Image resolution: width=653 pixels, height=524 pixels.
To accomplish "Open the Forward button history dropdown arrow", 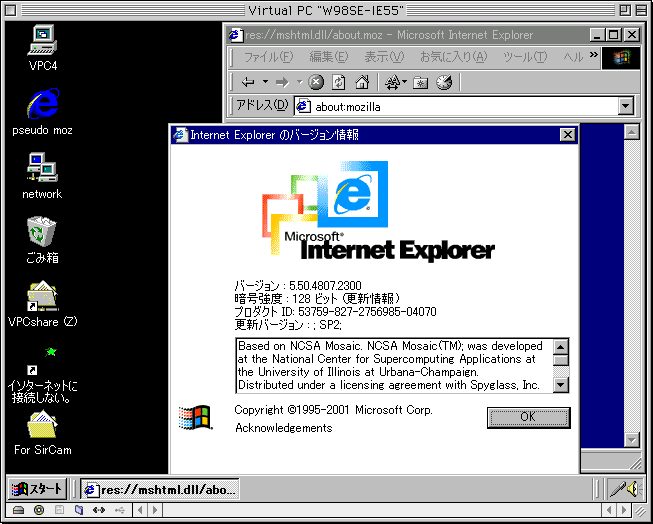I will pyautogui.click(x=299, y=82).
